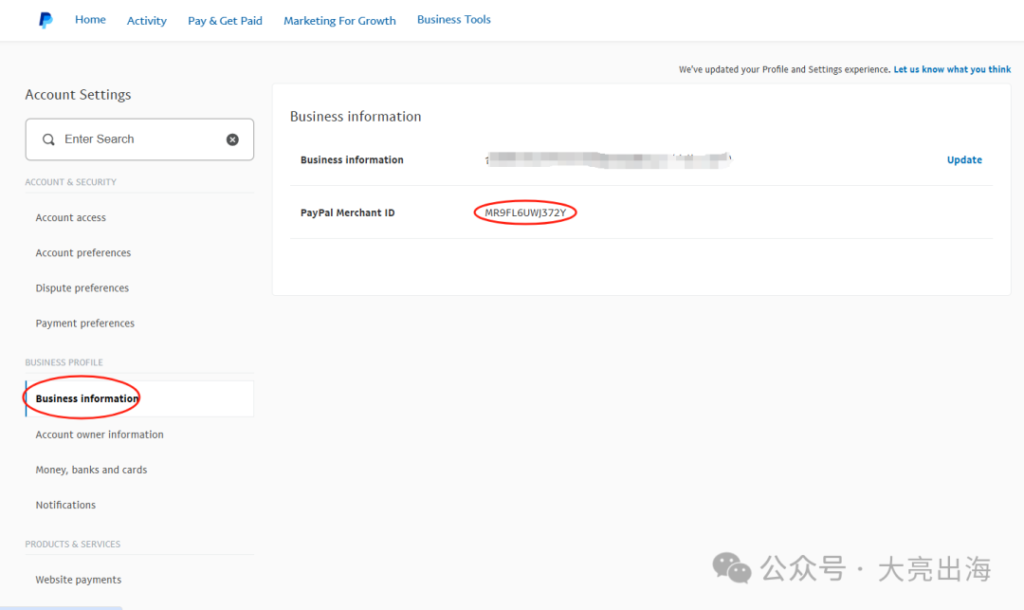Open the Pay & Get Paid menu
The width and height of the screenshot is (1024, 610).
click(225, 21)
